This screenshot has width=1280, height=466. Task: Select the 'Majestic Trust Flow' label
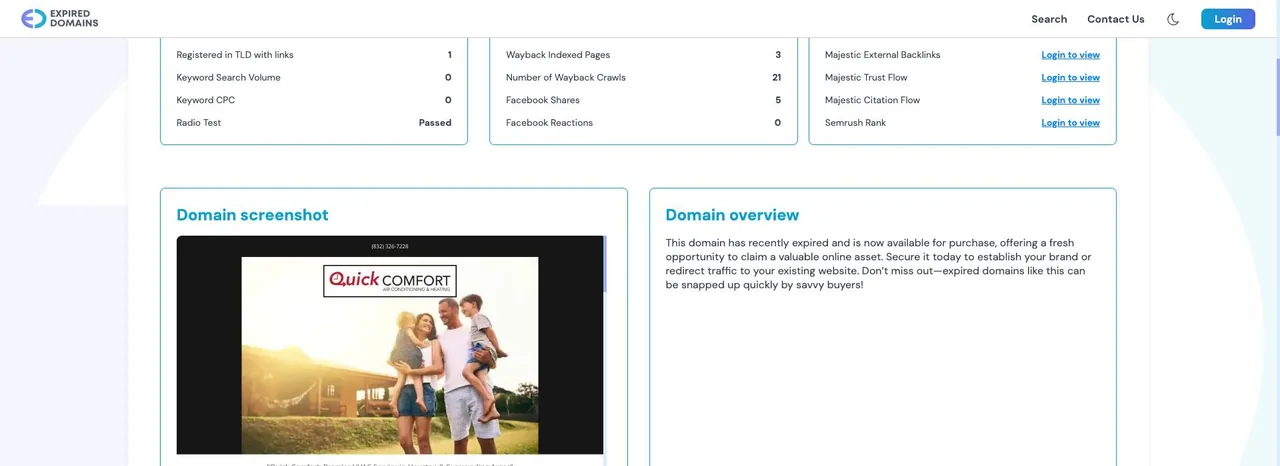click(866, 77)
